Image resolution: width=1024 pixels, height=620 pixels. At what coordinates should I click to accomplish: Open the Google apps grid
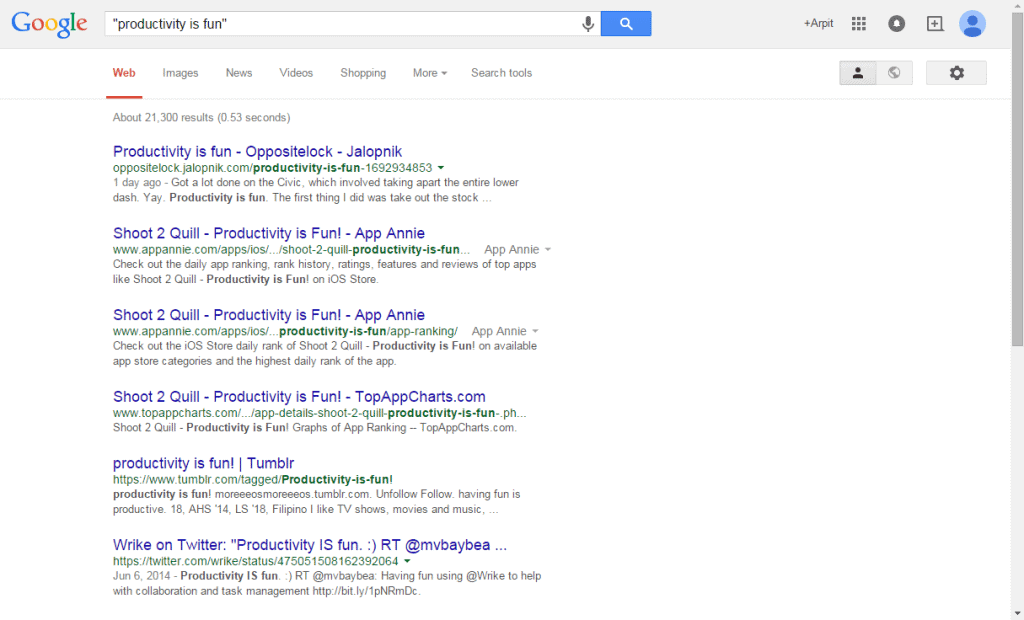(858, 22)
